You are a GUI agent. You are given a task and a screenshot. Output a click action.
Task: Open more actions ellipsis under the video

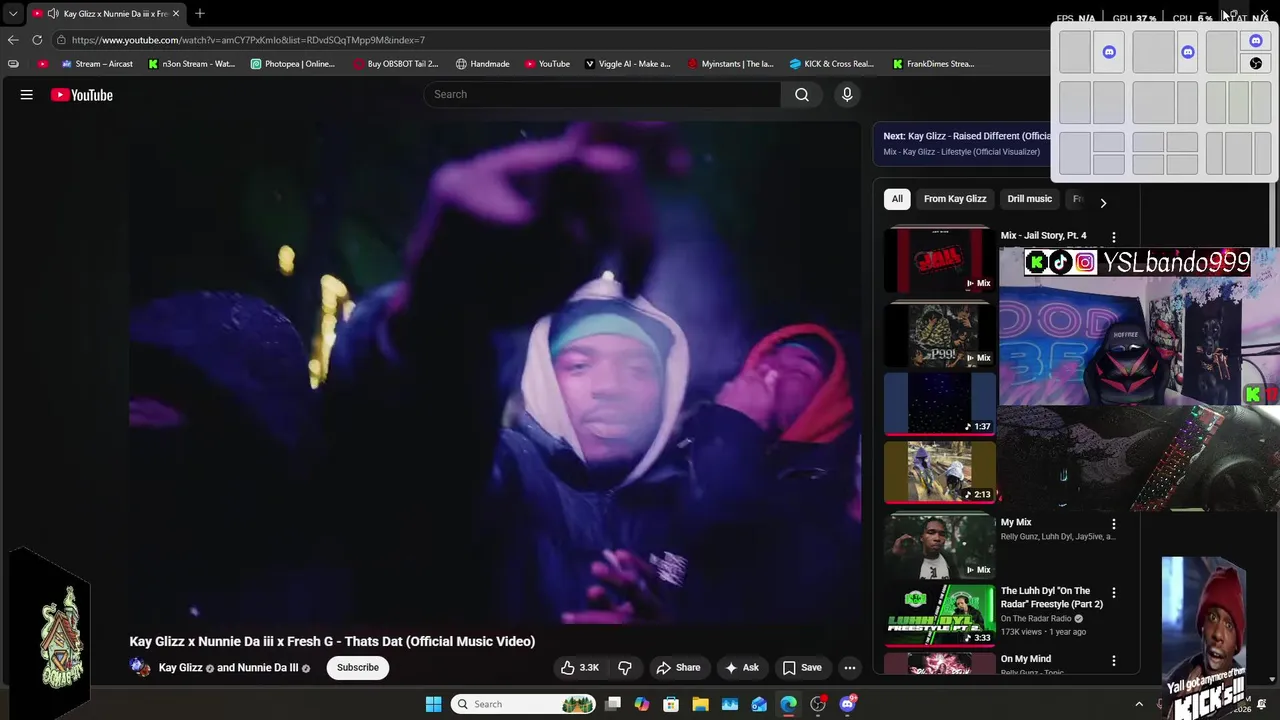850,667
